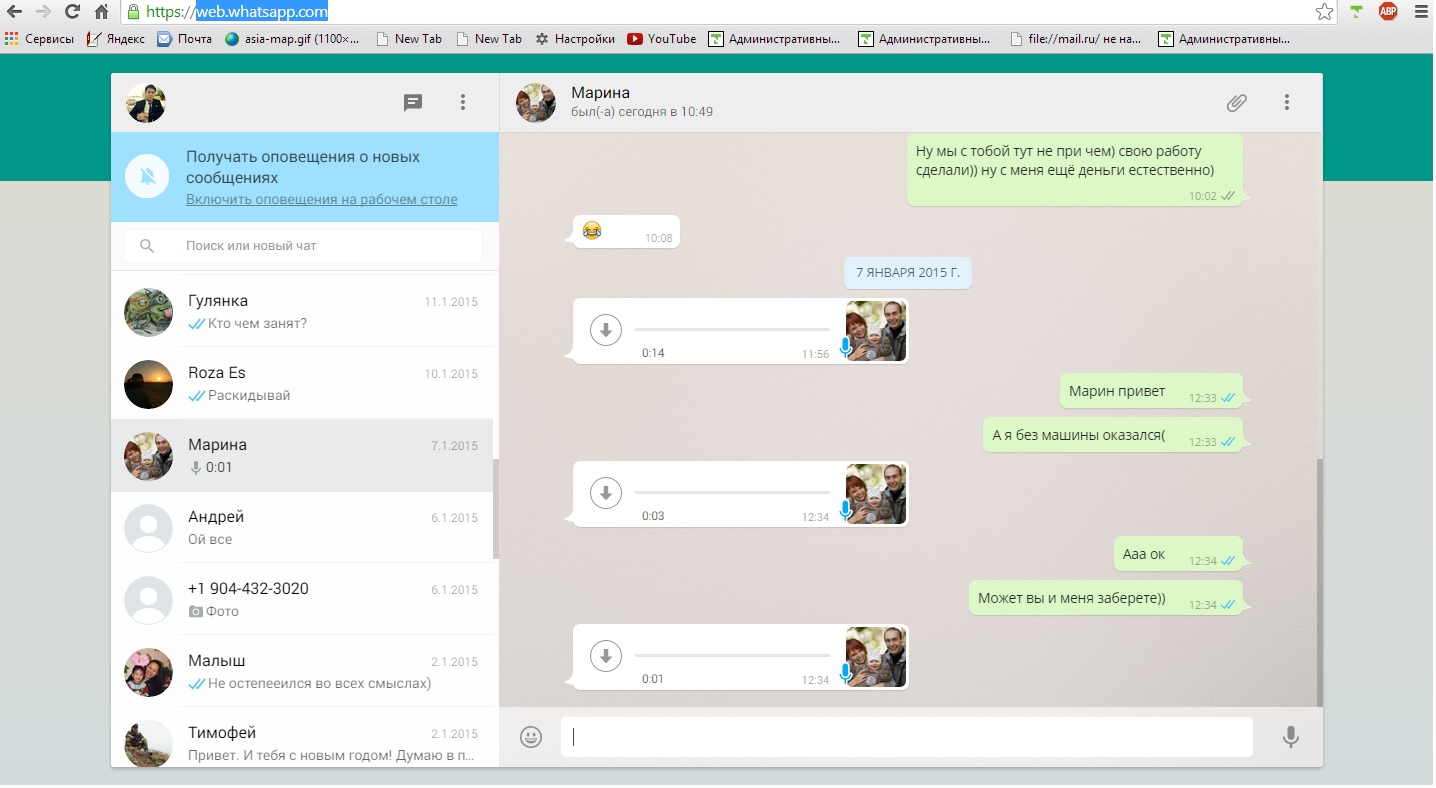
Task: Open the sidebar three-dot menu
Action: [x=463, y=102]
